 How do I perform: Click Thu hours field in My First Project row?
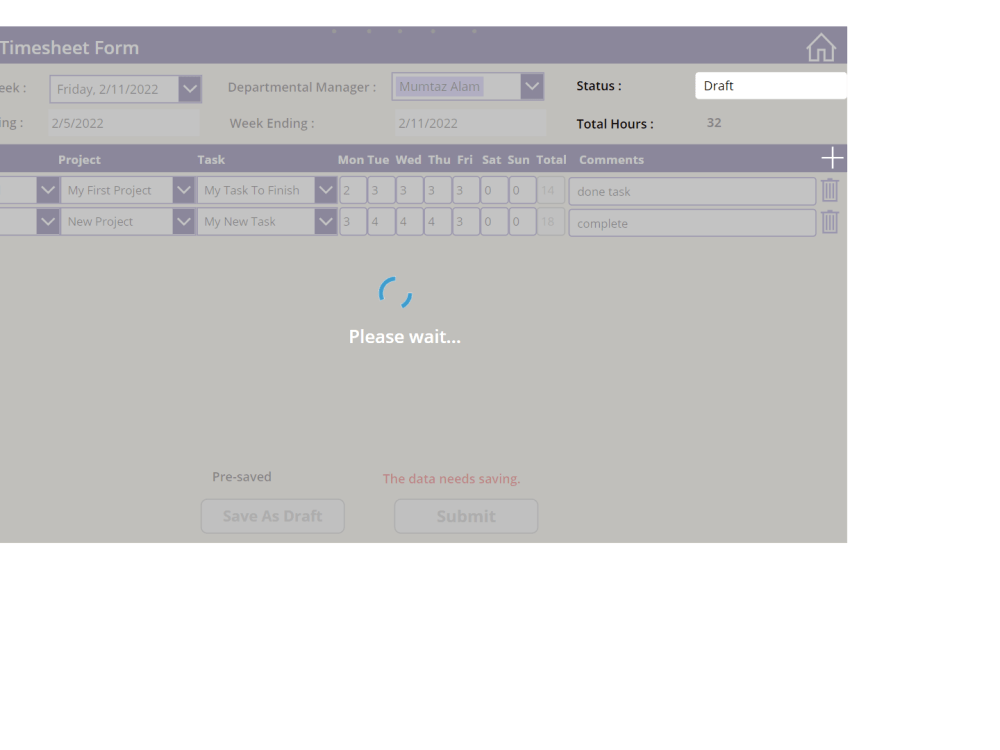[438, 190]
